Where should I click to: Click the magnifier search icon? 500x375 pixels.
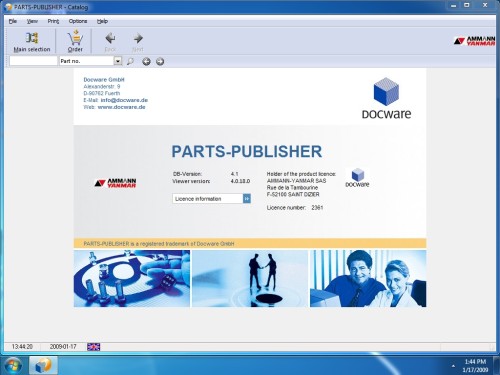[130, 61]
